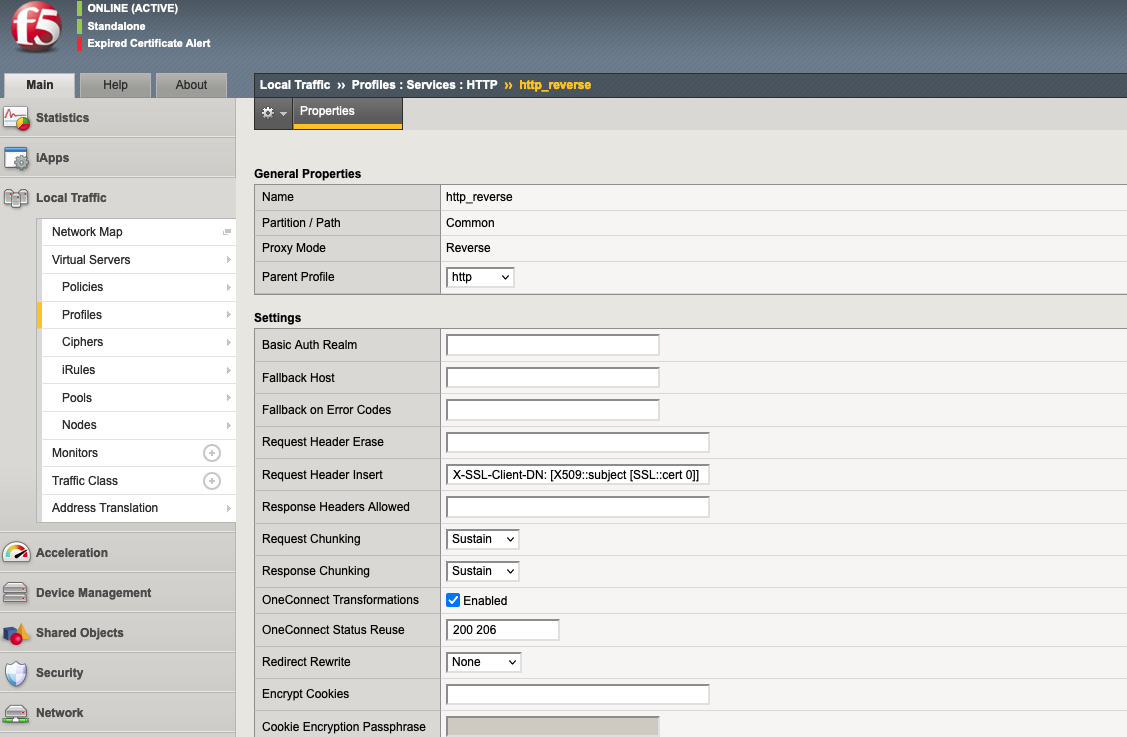Change the Request Chunking dropdown
The width and height of the screenshot is (1127, 737).
pos(482,538)
